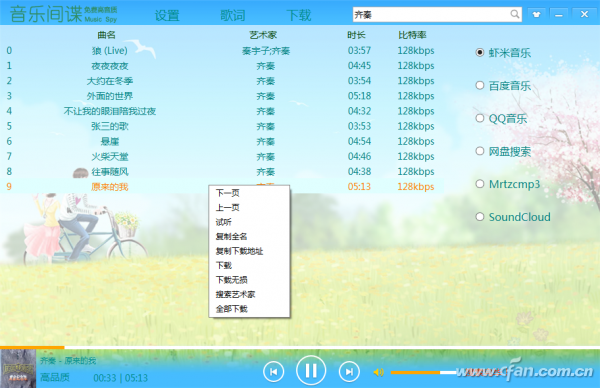Mute with the speaker volume icon
Screen dimensions: 600x388
click(378, 372)
